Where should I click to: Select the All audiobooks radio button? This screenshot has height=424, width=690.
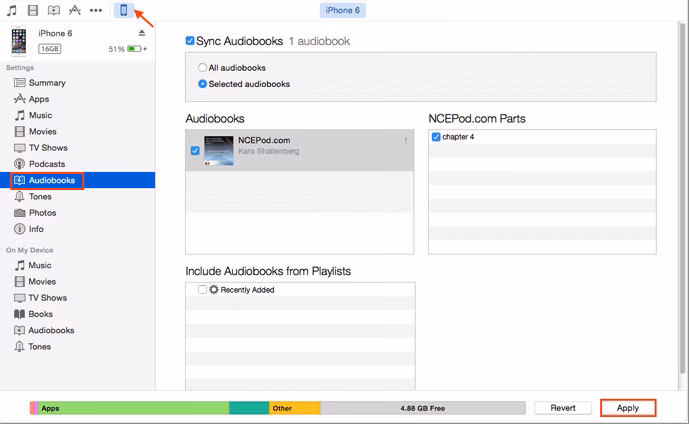point(203,68)
